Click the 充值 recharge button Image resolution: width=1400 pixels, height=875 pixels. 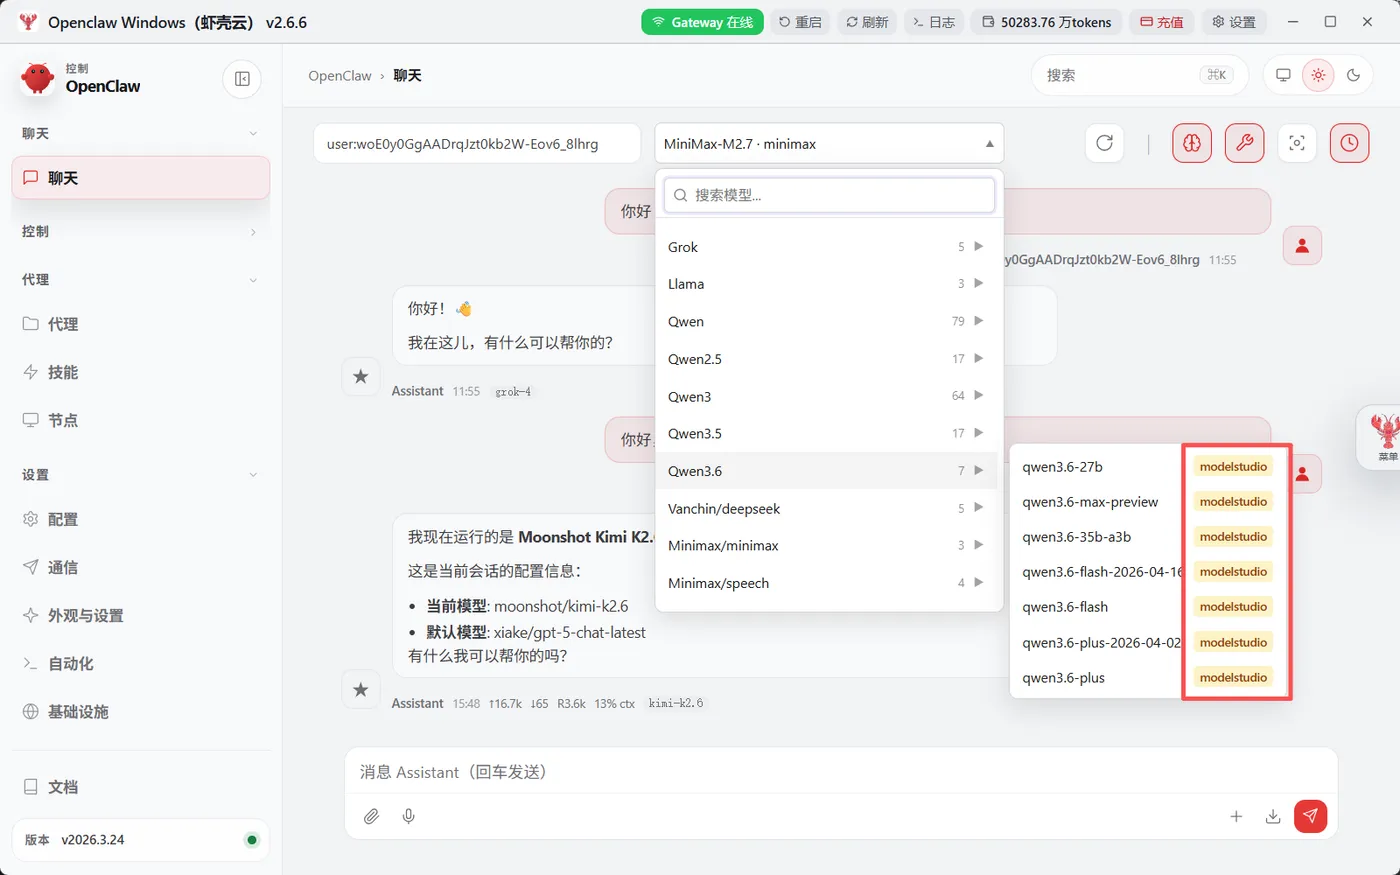pyautogui.click(x=1162, y=22)
